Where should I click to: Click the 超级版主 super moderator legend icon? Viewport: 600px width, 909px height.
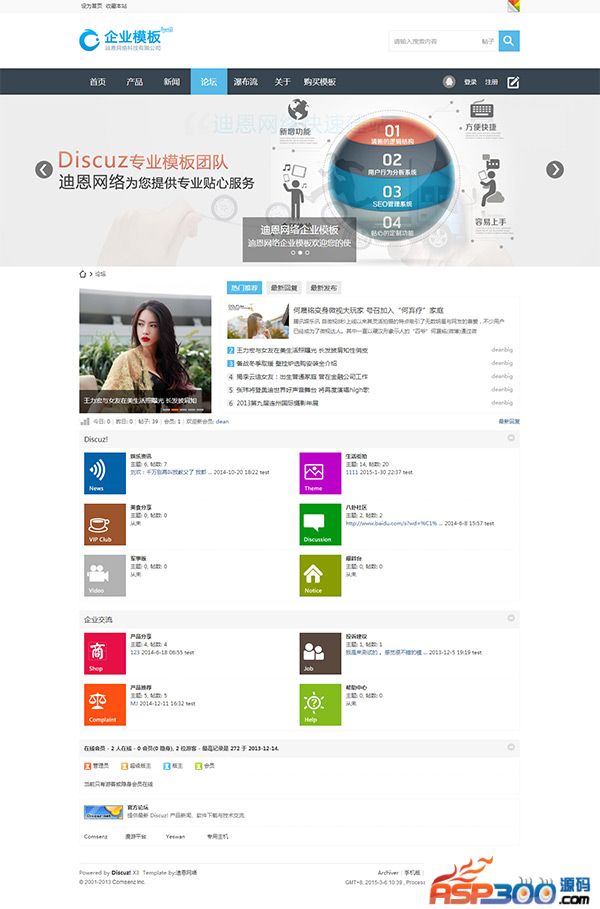pos(124,766)
